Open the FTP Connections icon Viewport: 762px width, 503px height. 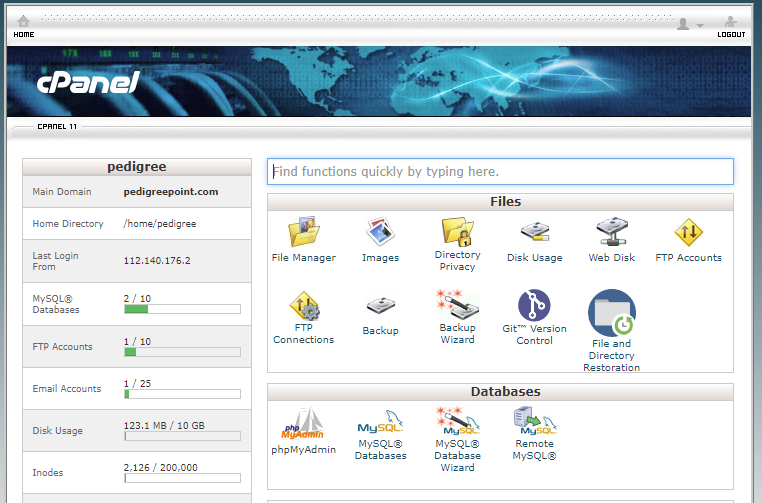point(304,305)
